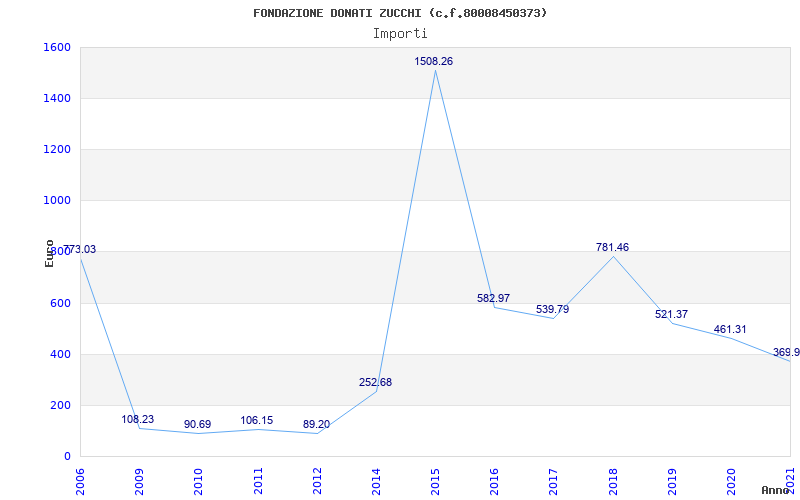Click the 0 y-axis tick label
This screenshot has height=500, width=800.
pos(67,456)
